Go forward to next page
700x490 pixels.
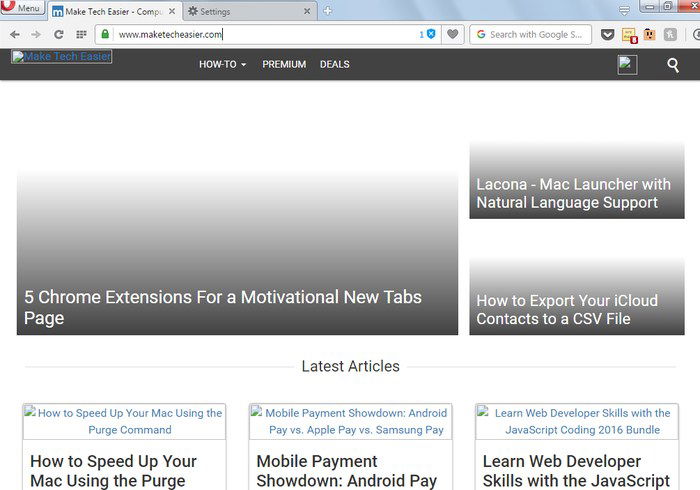coord(36,34)
